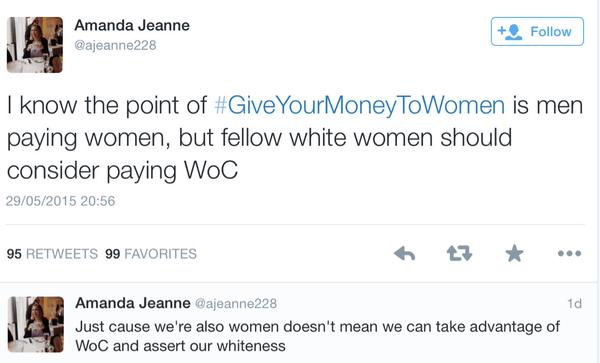This screenshot has height=363, width=600.
Task: Favorite the tweet with the star icon
Action: pos(514,253)
